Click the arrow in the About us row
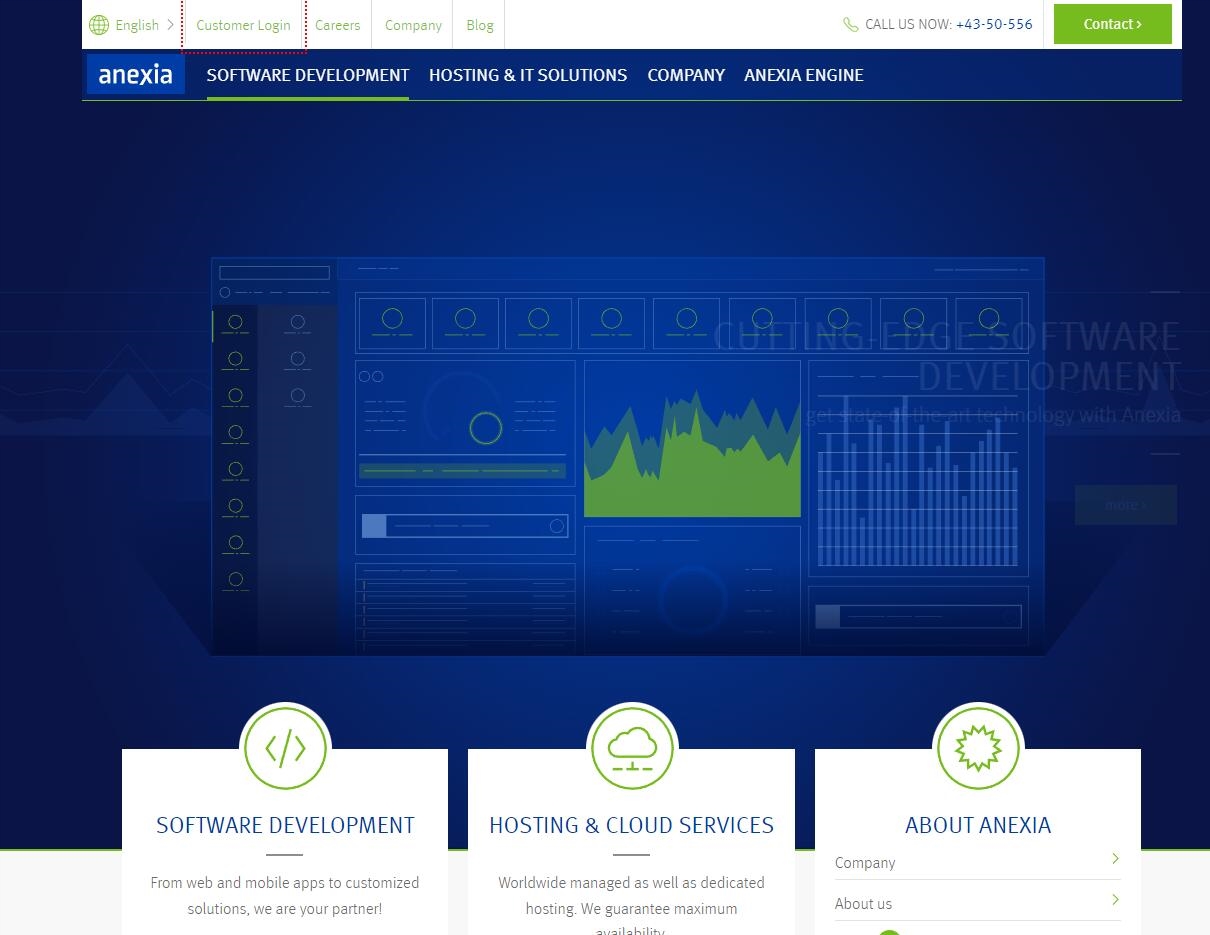This screenshot has width=1210, height=935. [x=1115, y=900]
